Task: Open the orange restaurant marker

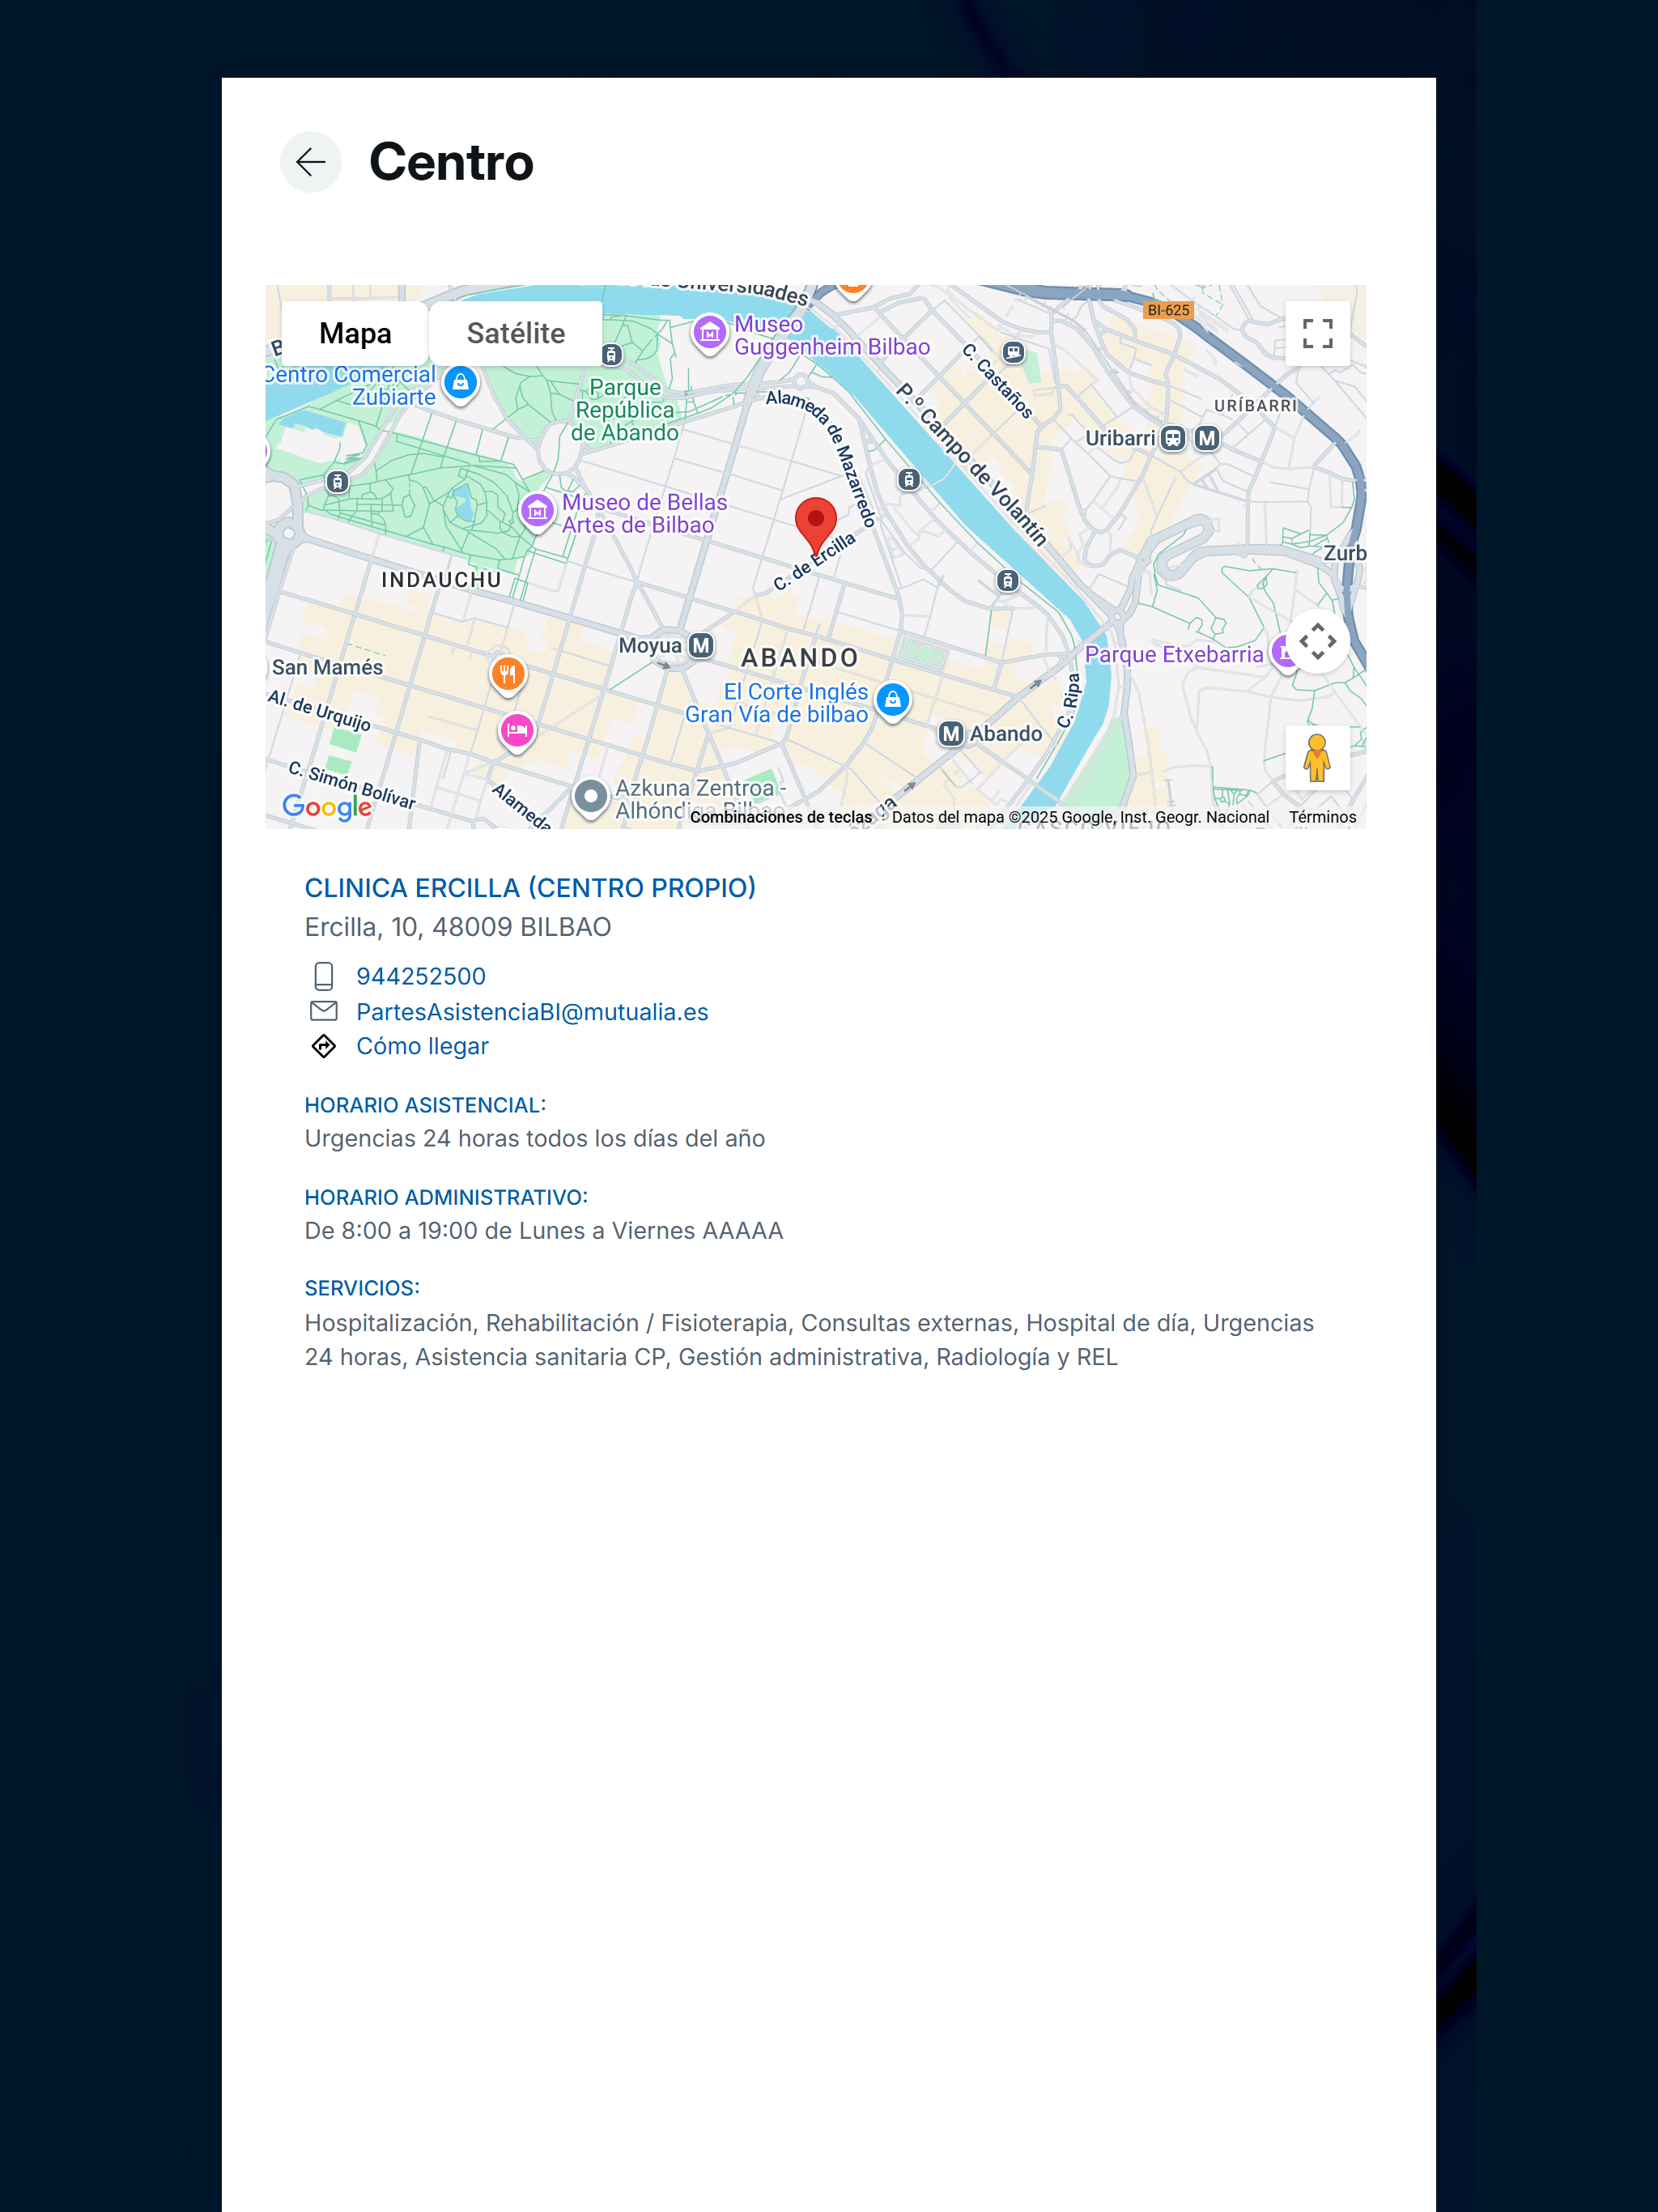Action: (x=508, y=674)
